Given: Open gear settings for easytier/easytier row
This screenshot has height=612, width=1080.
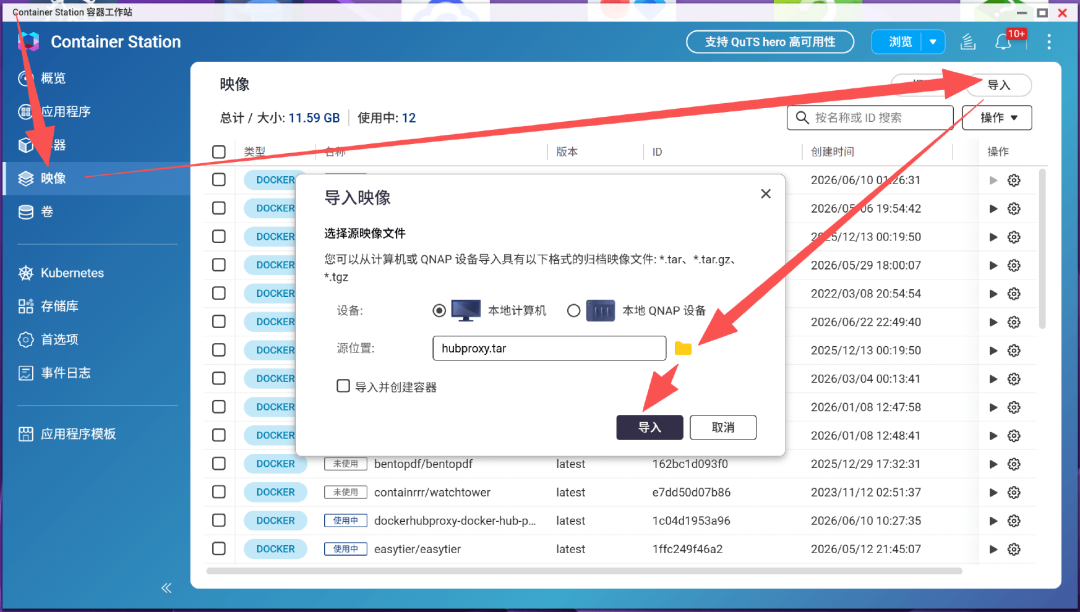Looking at the screenshot, I should (1014, 549).
